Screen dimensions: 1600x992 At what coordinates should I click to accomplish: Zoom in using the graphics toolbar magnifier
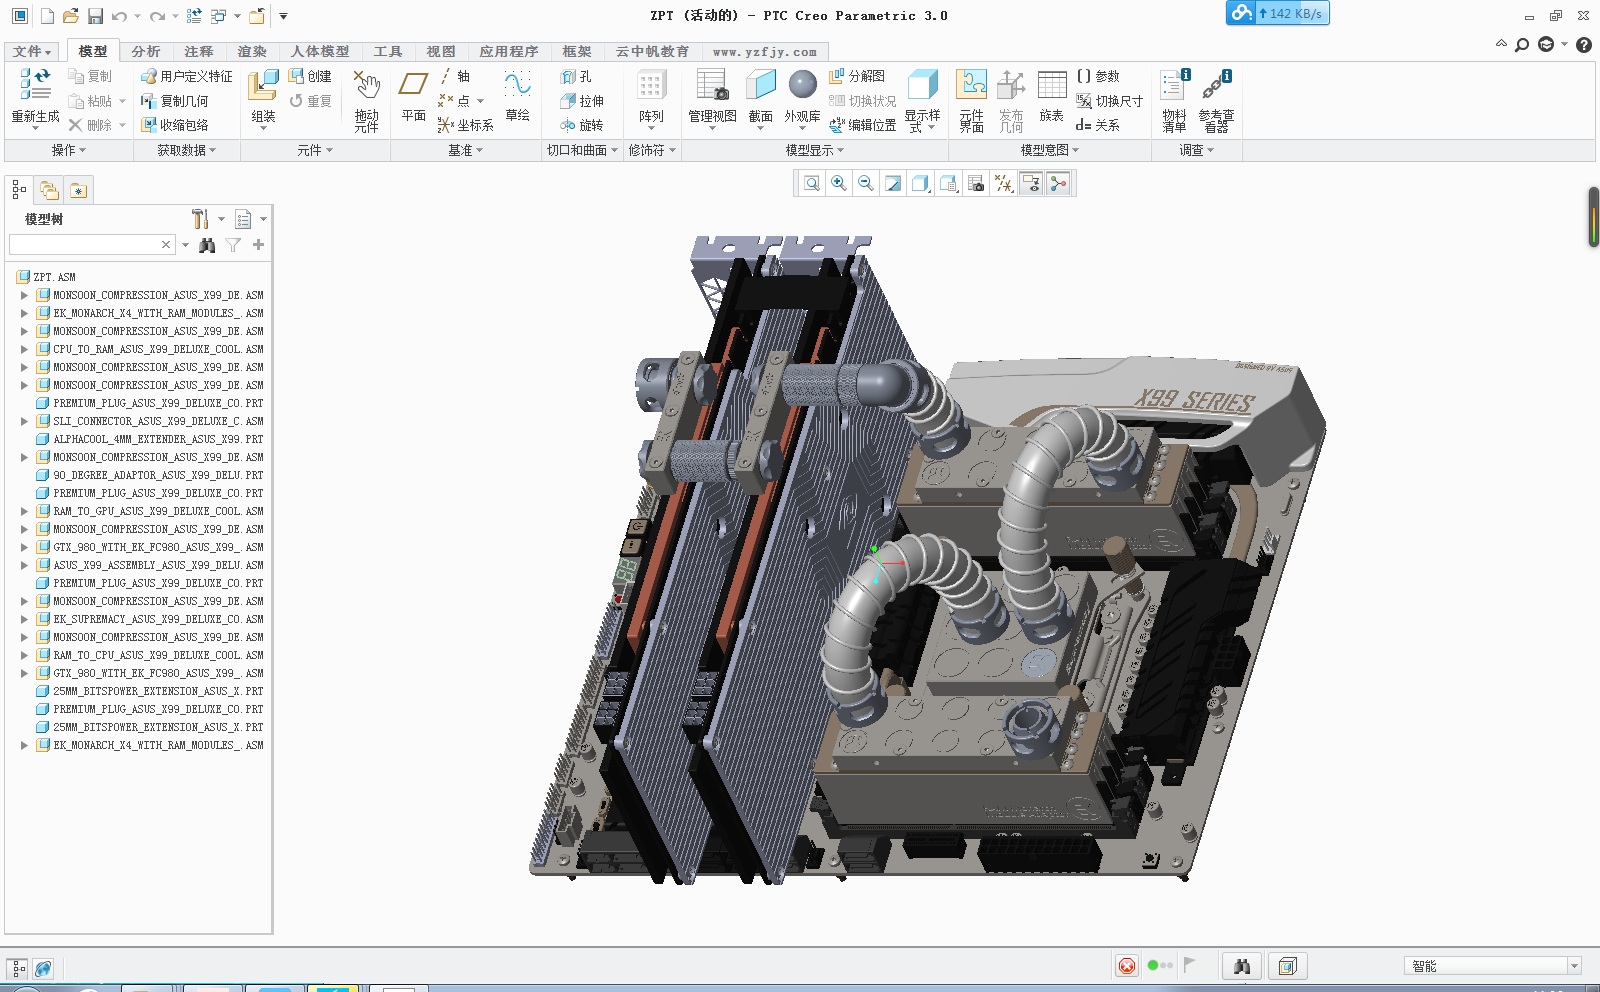839,184
